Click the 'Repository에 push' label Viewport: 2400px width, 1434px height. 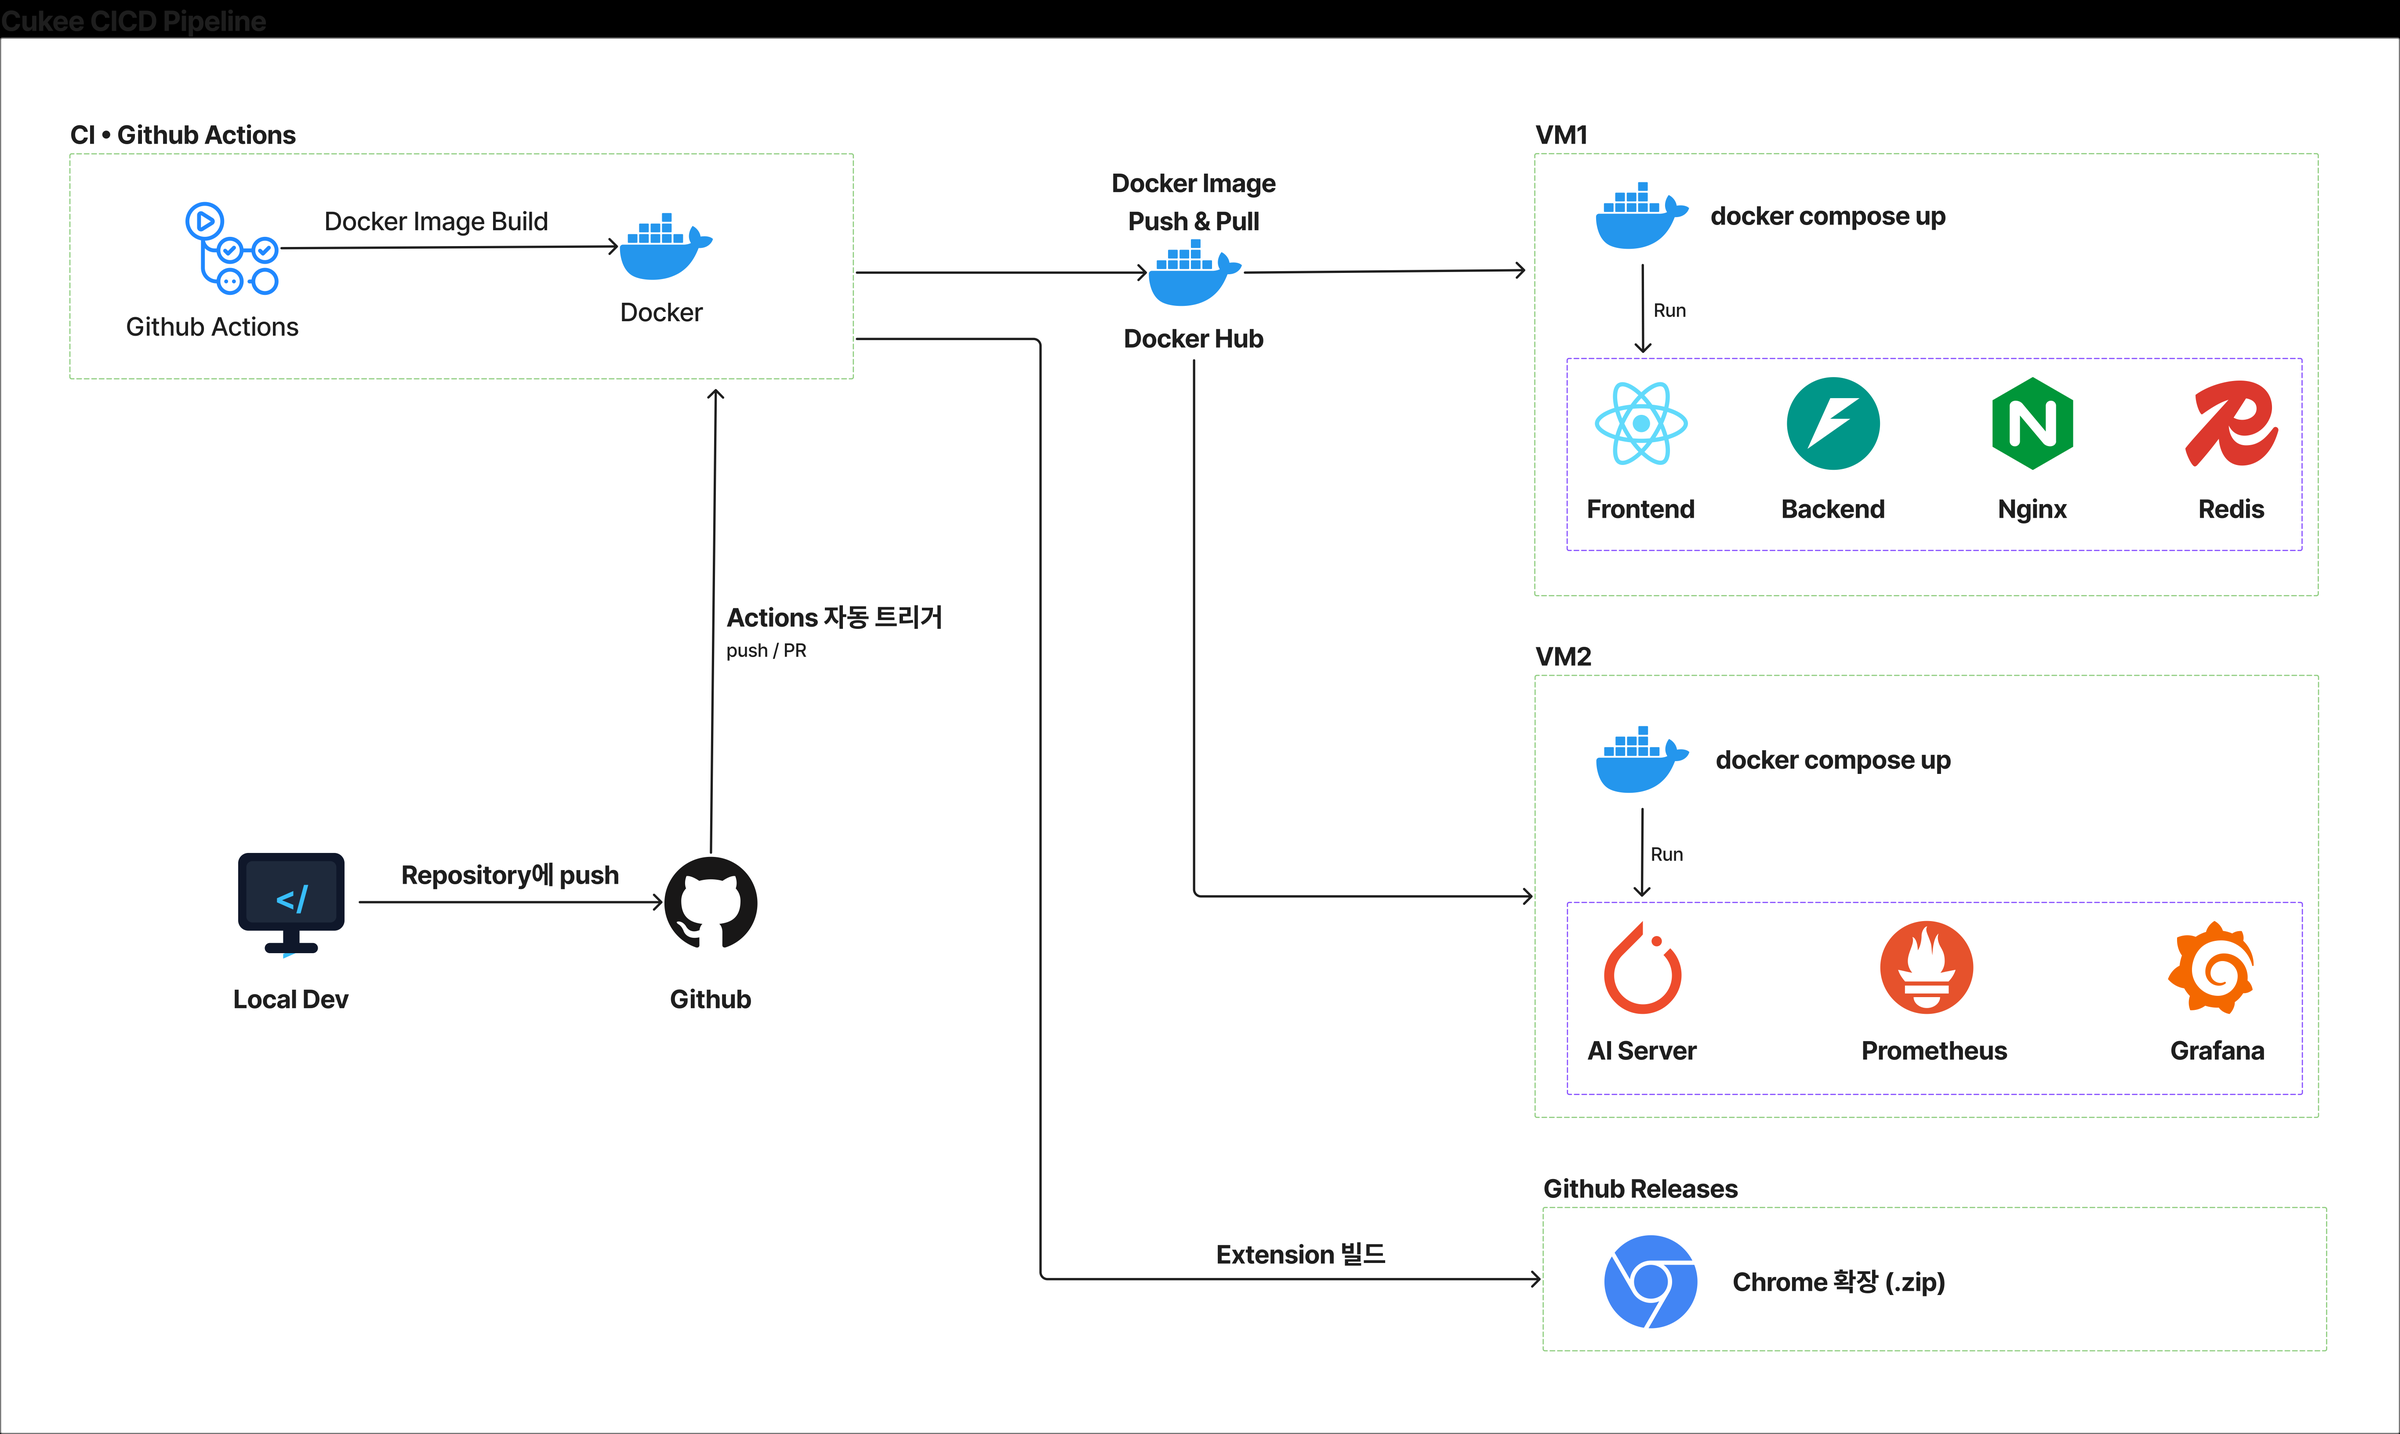510,875
